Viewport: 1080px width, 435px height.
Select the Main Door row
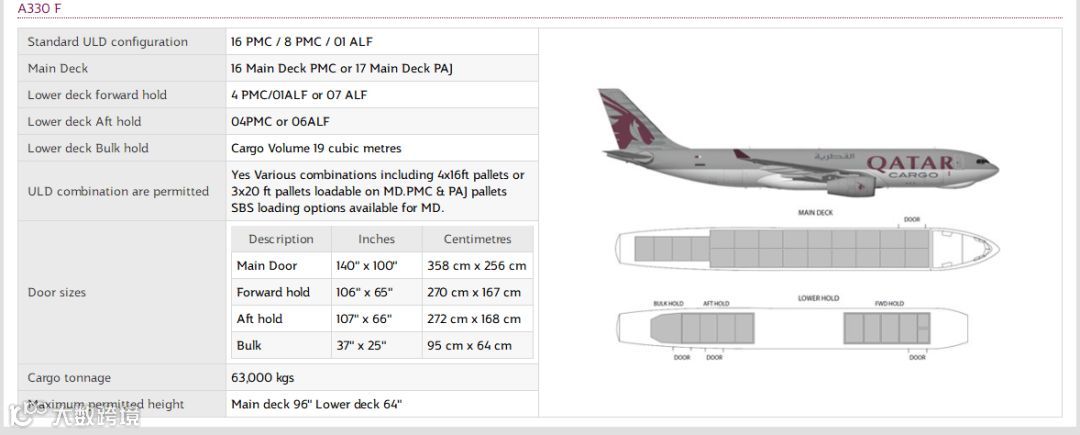click(x=382, y=266)
